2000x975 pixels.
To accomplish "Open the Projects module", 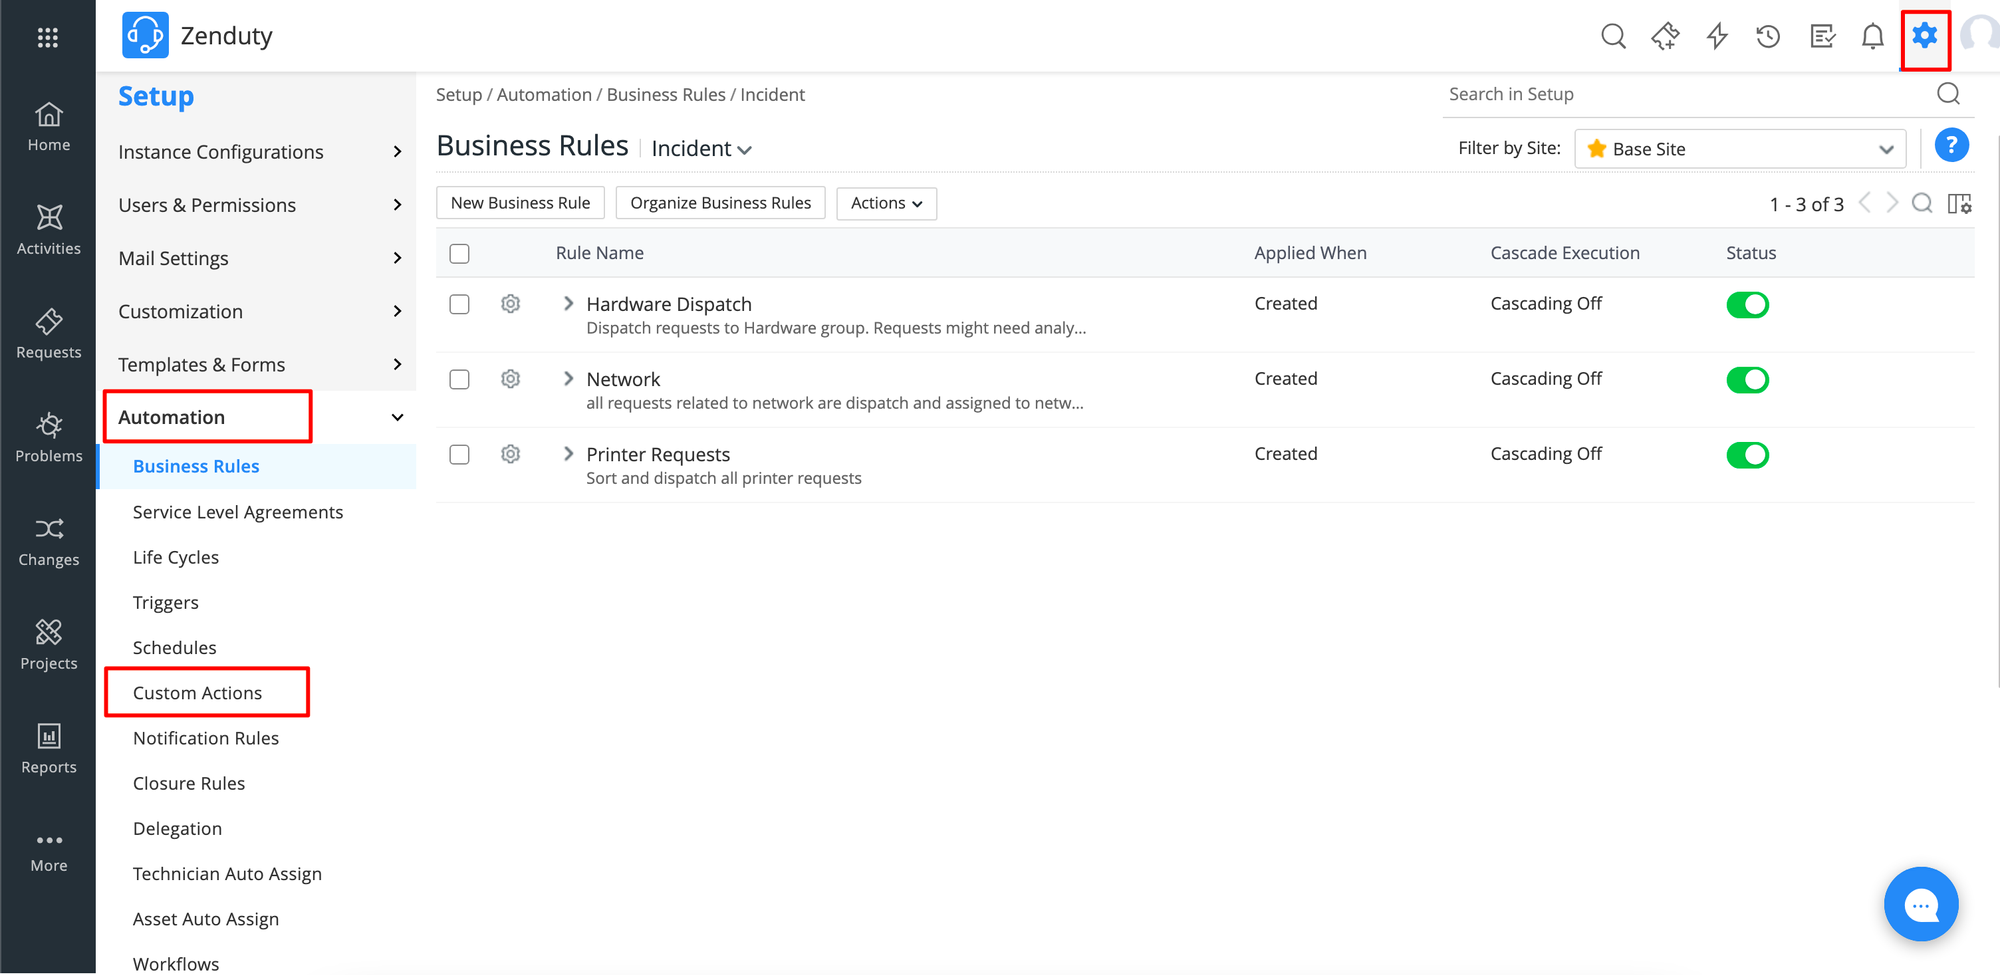I will (x=48, y=645).
